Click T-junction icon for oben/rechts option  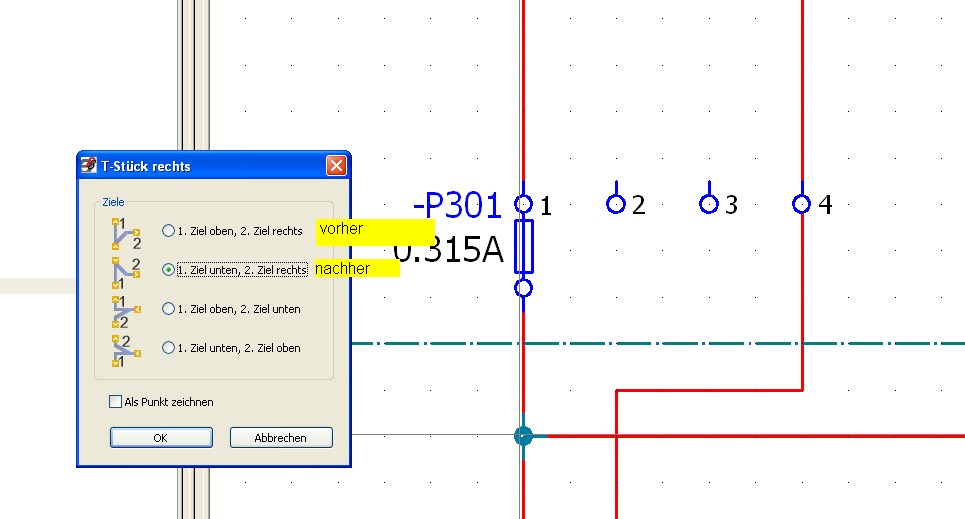pos(126,233)
